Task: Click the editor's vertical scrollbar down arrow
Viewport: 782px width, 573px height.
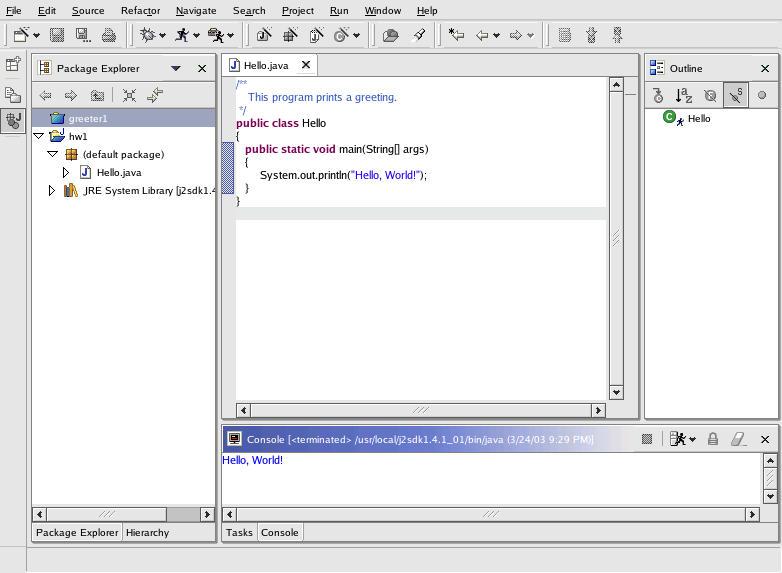Action: [615, 393]
